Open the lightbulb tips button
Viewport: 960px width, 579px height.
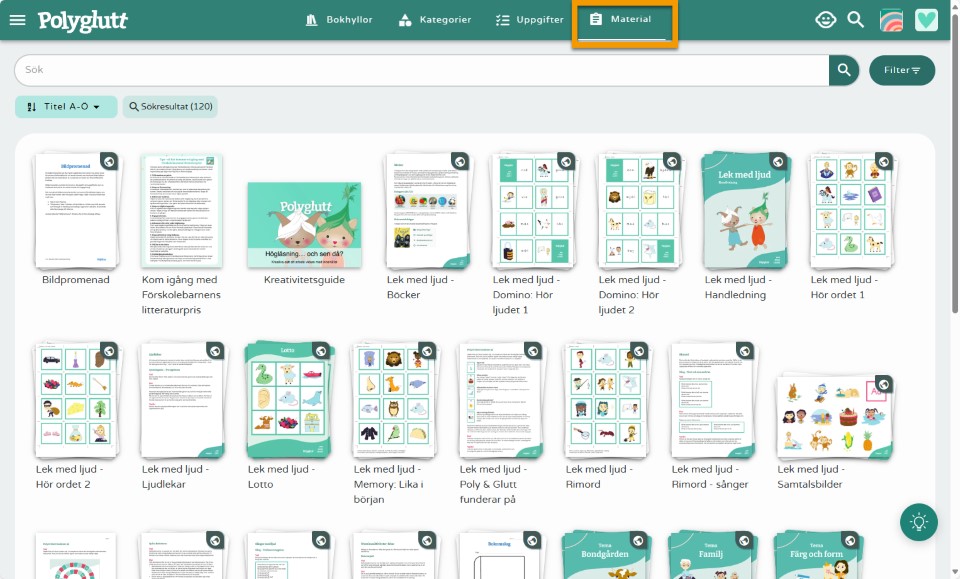[x=918, y=522]
